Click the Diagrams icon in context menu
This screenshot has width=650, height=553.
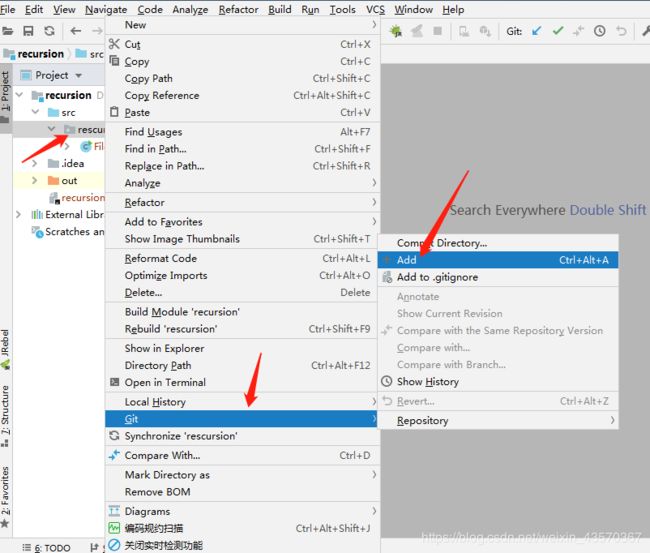click(x=114, y=511)
